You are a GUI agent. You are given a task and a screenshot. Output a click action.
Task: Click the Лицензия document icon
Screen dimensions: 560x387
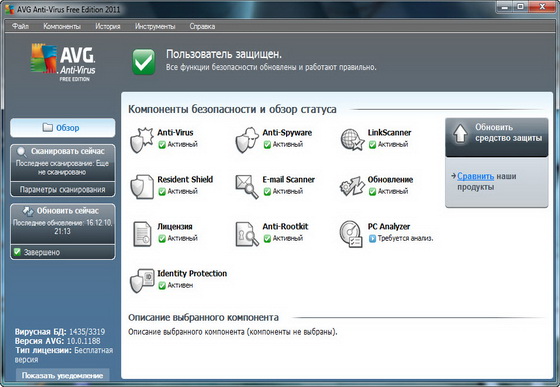click(142, 234)
